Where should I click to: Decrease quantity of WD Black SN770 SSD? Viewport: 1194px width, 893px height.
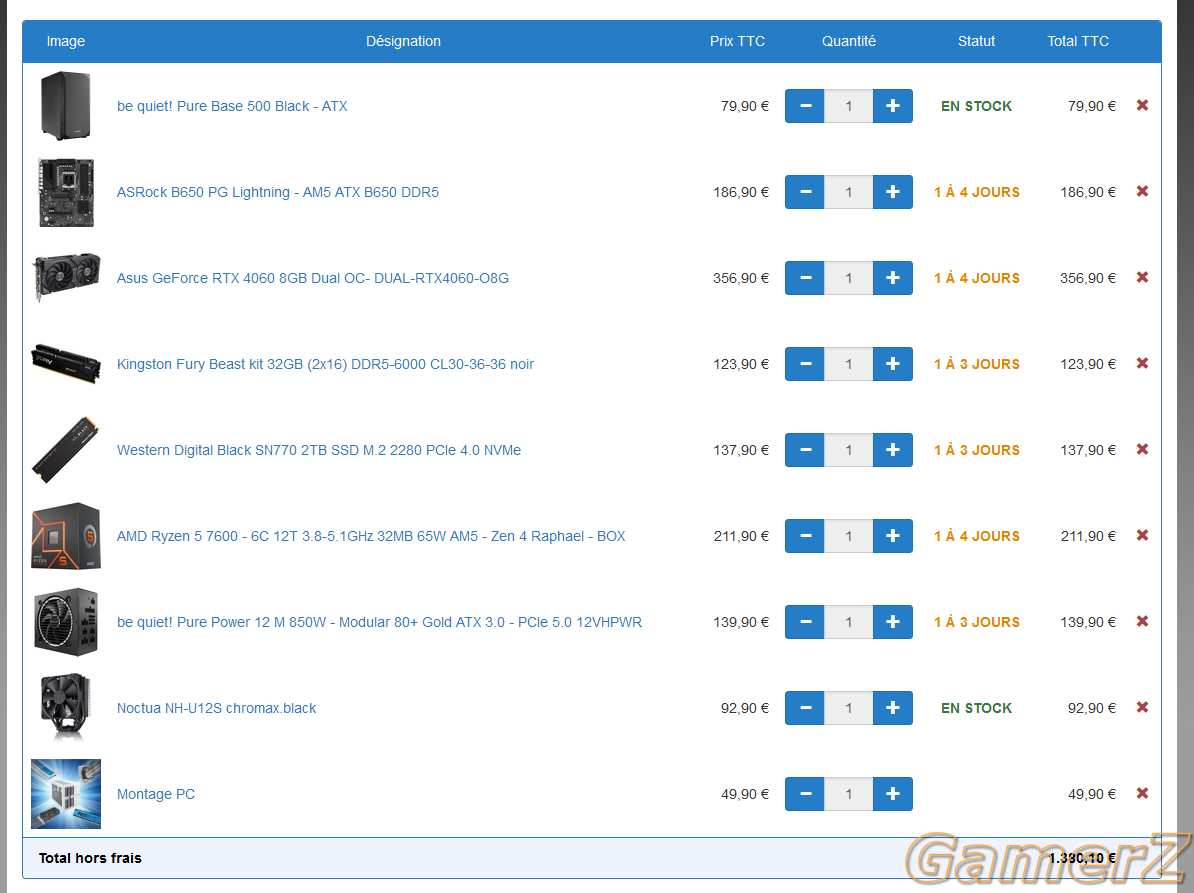pos(805,450)
